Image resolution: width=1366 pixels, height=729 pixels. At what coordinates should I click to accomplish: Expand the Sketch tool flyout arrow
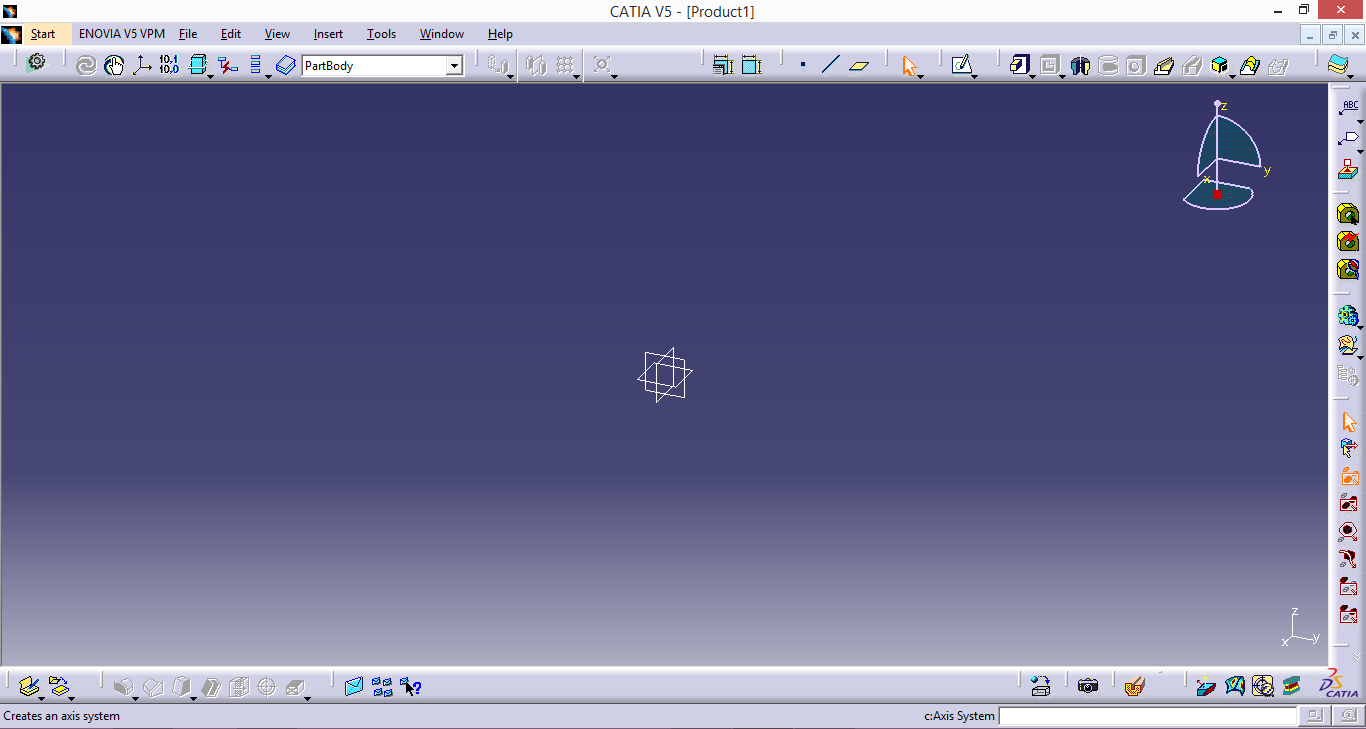point(974,77)
